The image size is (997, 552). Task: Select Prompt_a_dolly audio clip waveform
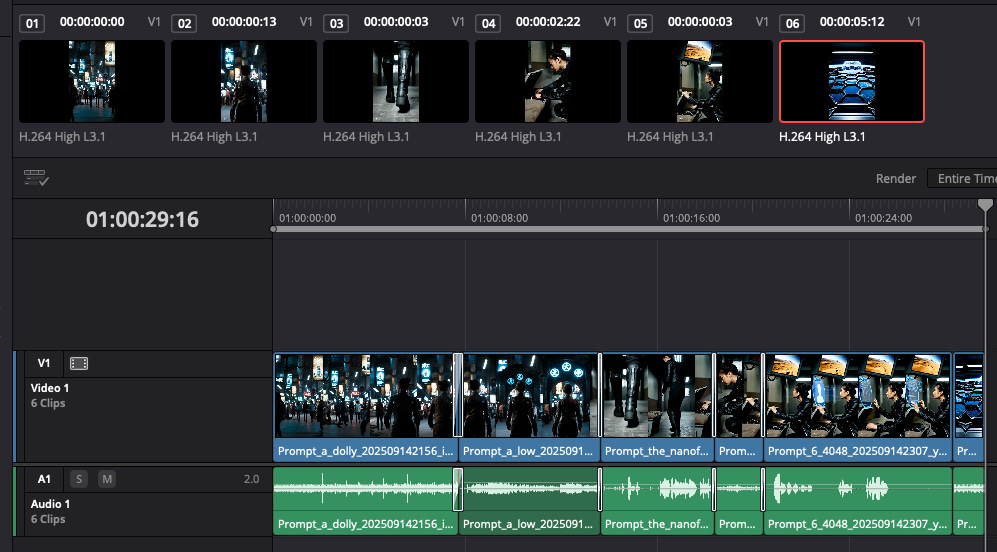pyautogui.click(x=365, y=489)
